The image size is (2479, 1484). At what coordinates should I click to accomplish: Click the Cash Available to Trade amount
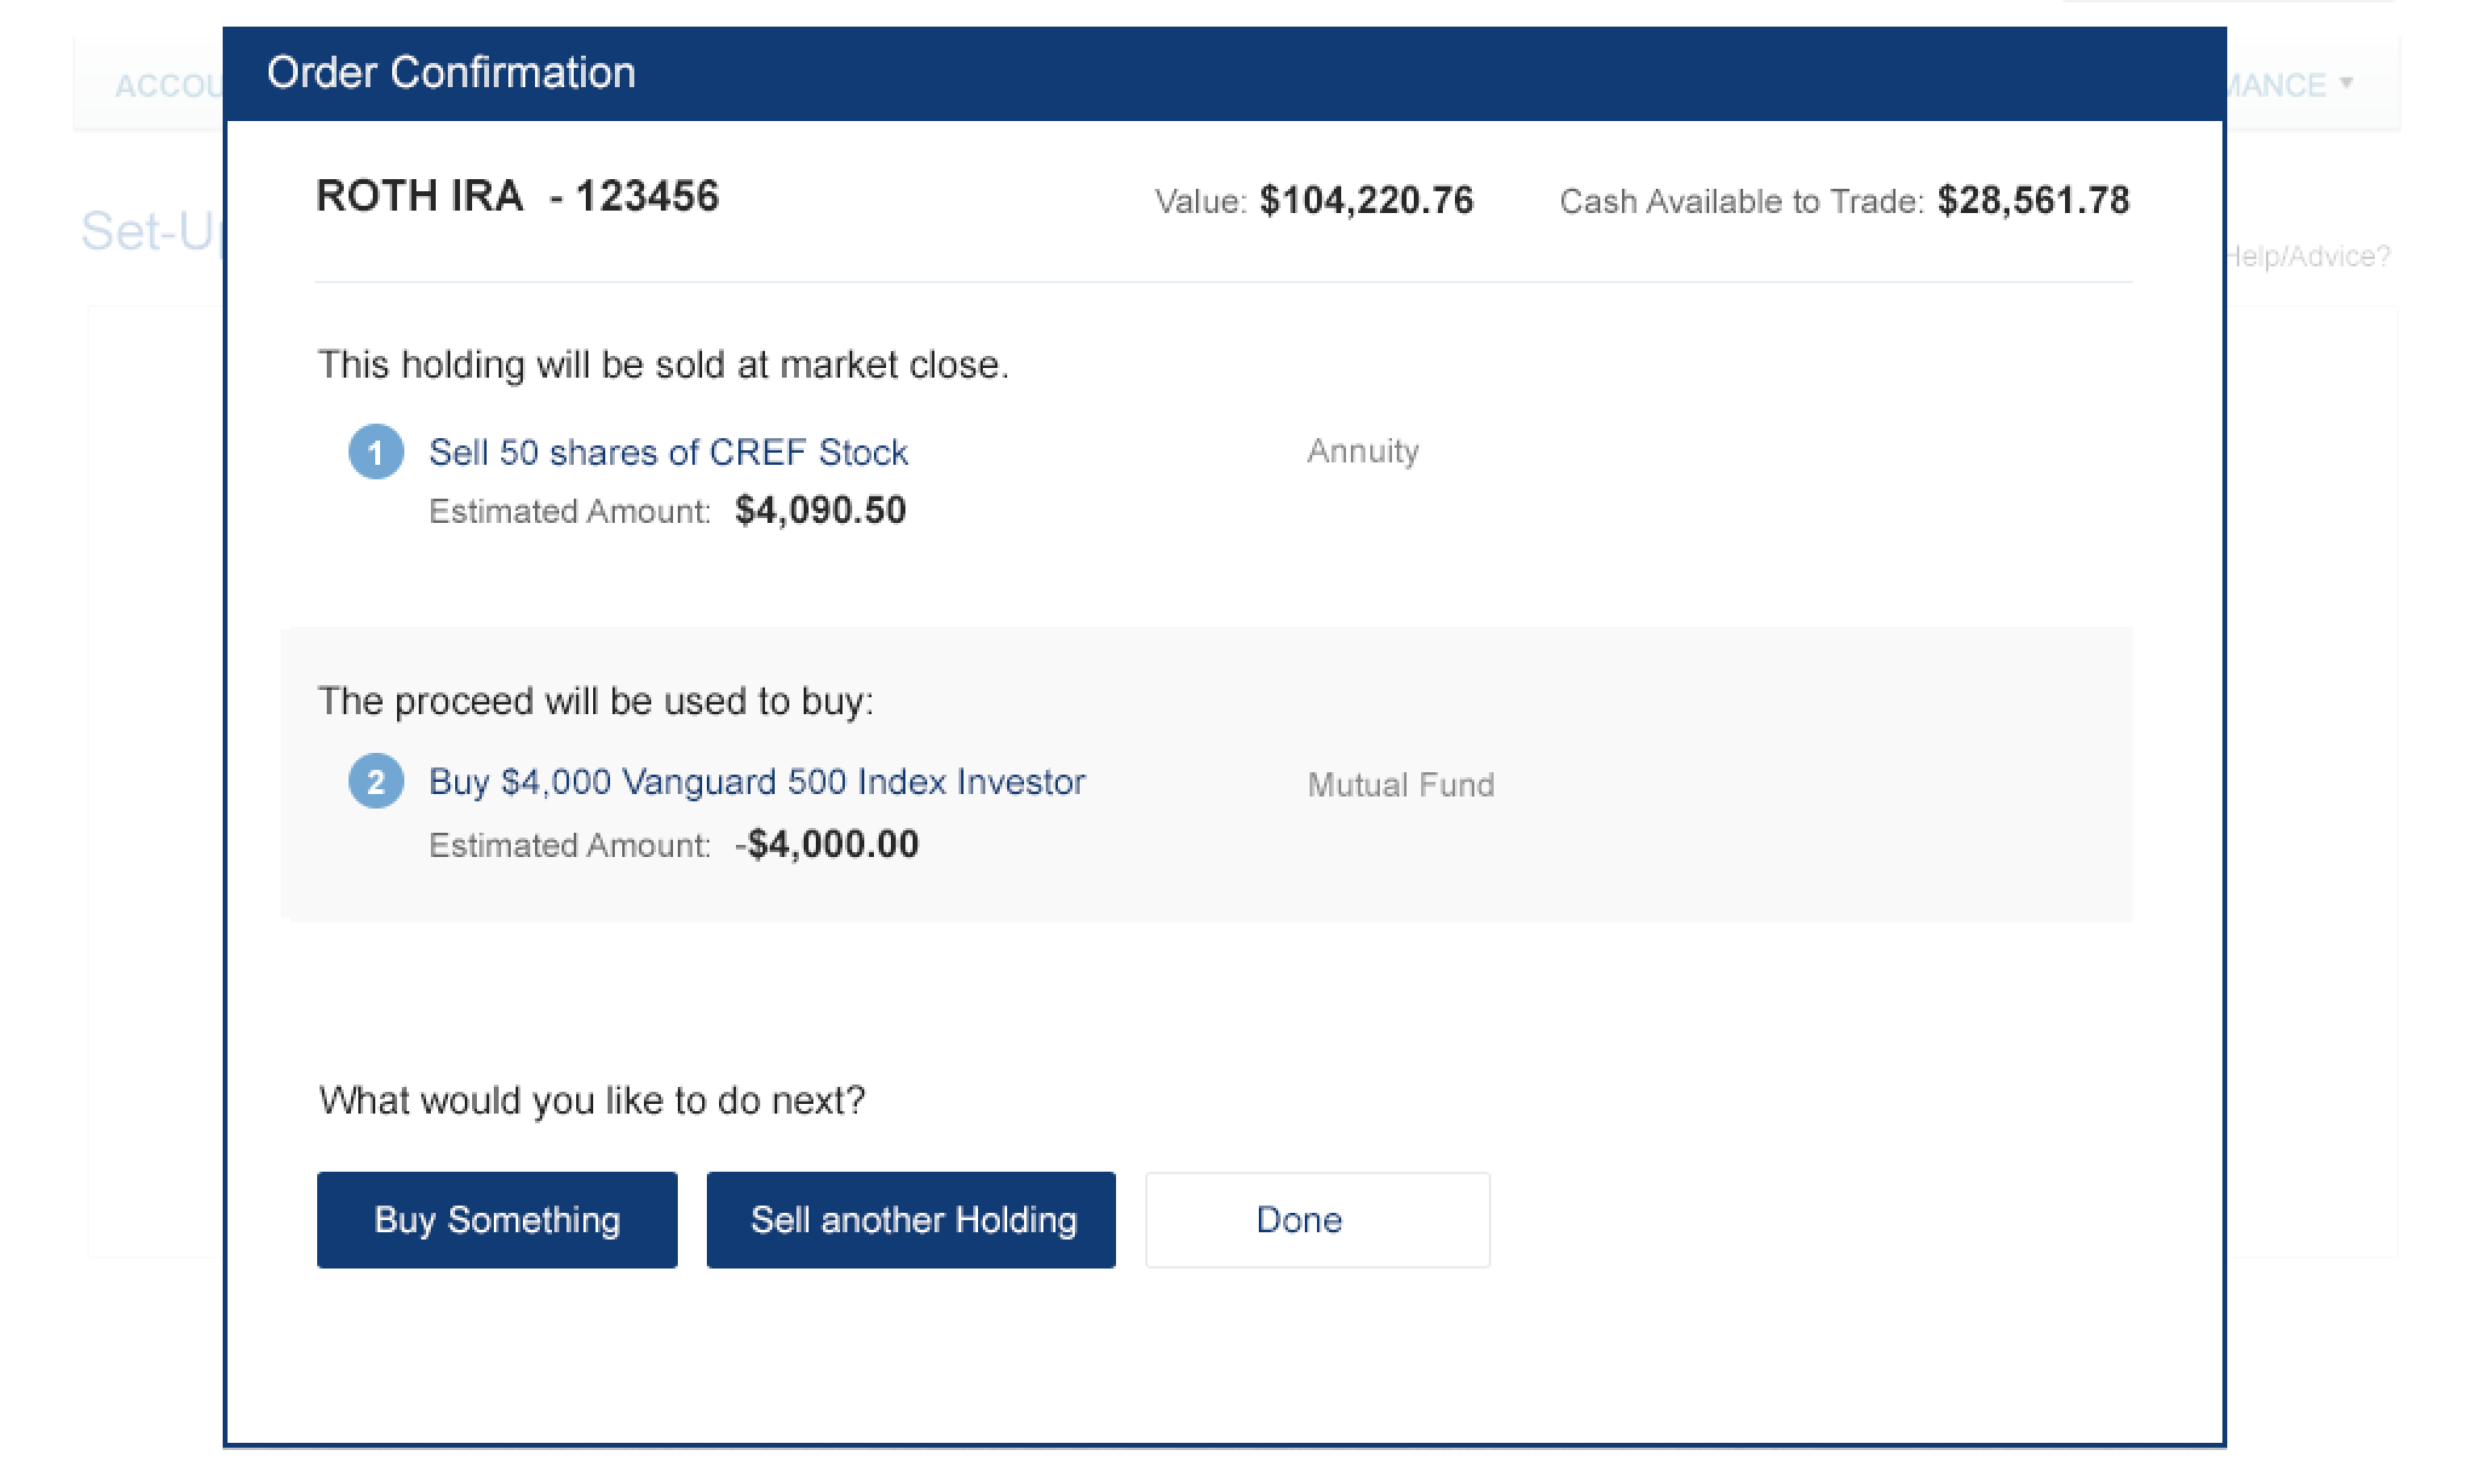point(2033,201)
